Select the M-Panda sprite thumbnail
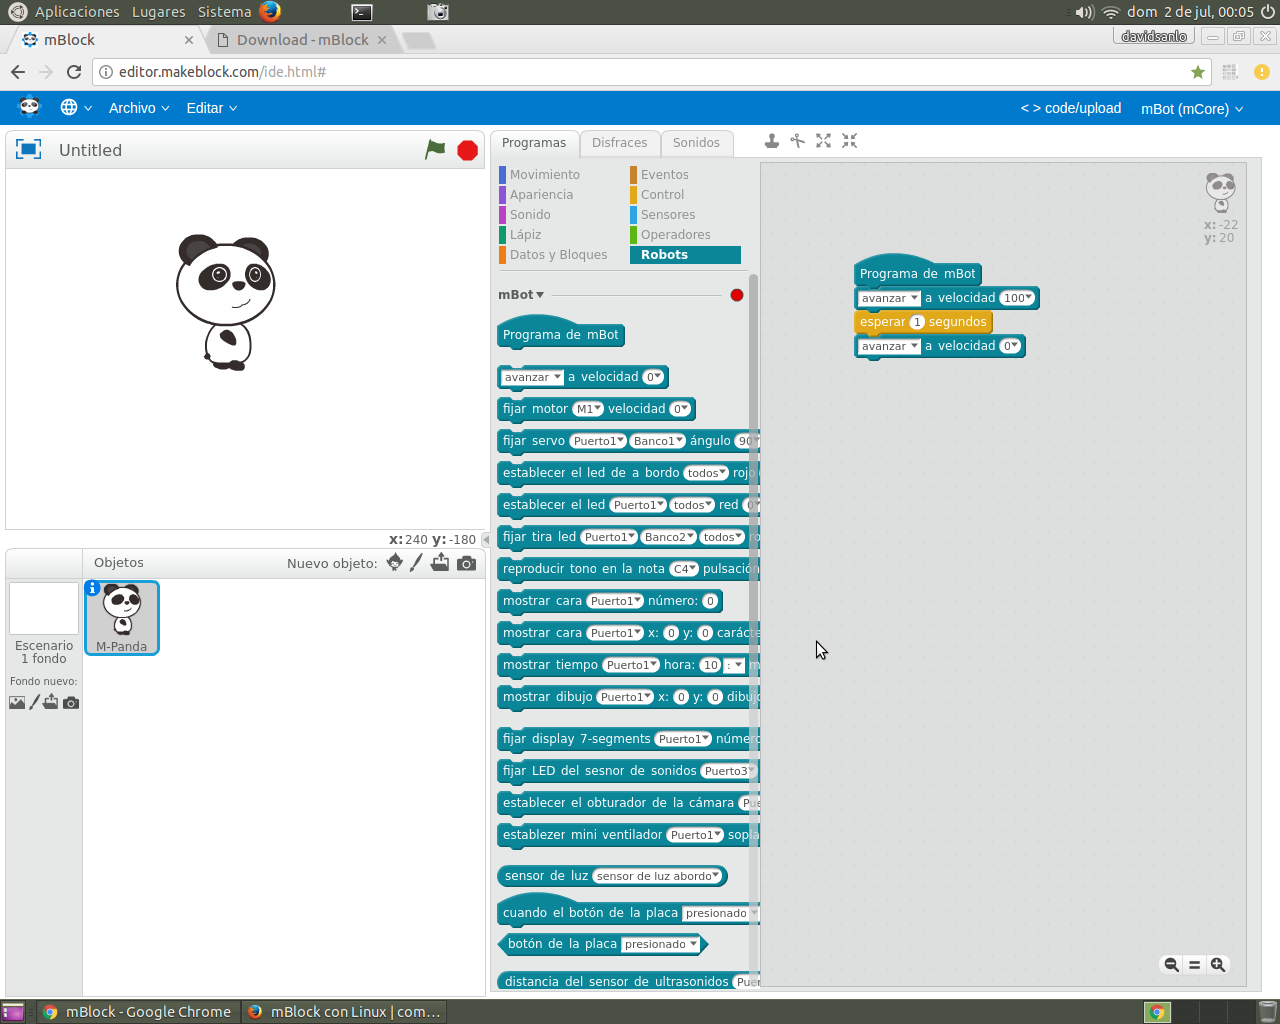 (122, 618)
